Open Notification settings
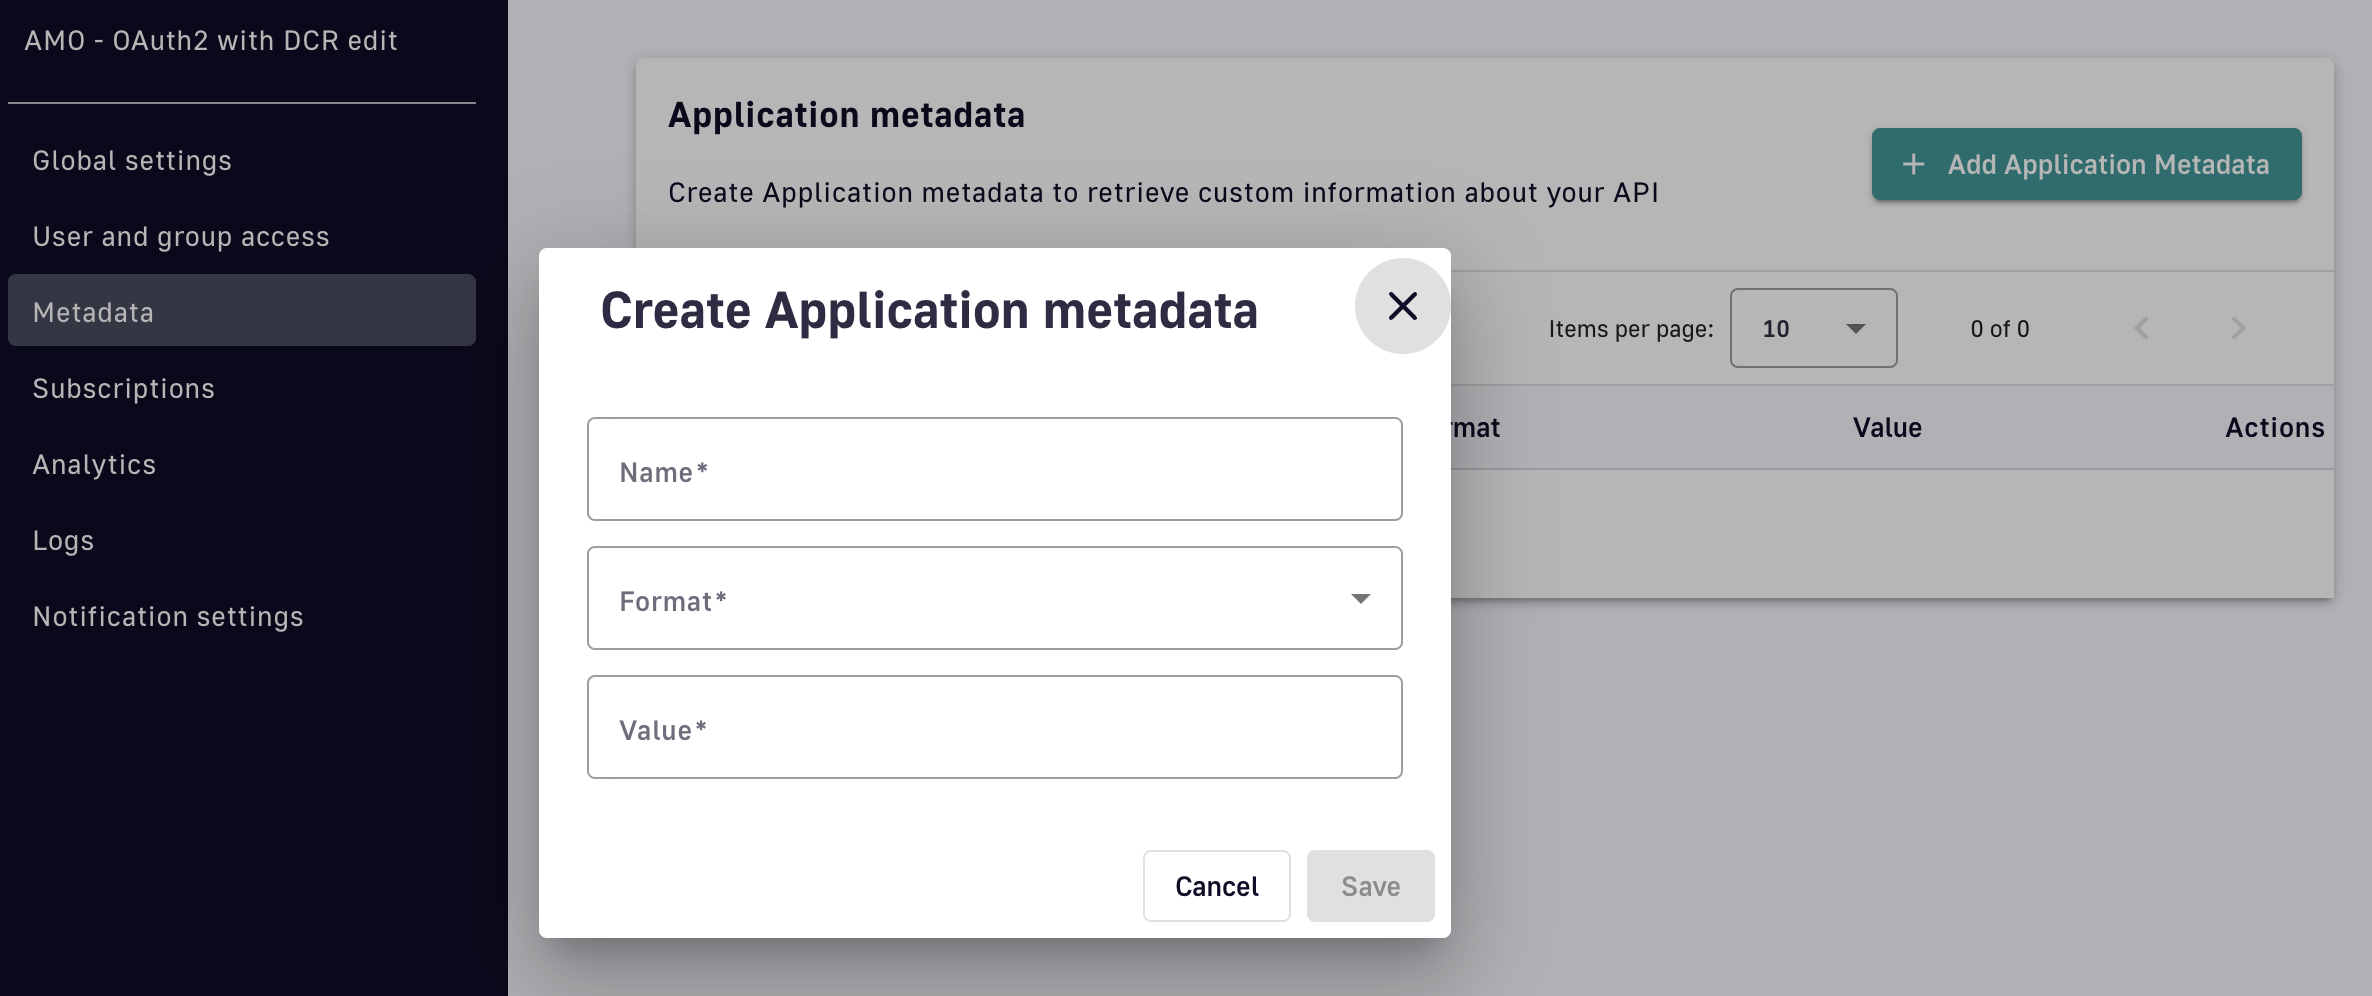Viewport: 2372px width, 996px height. 168,617
